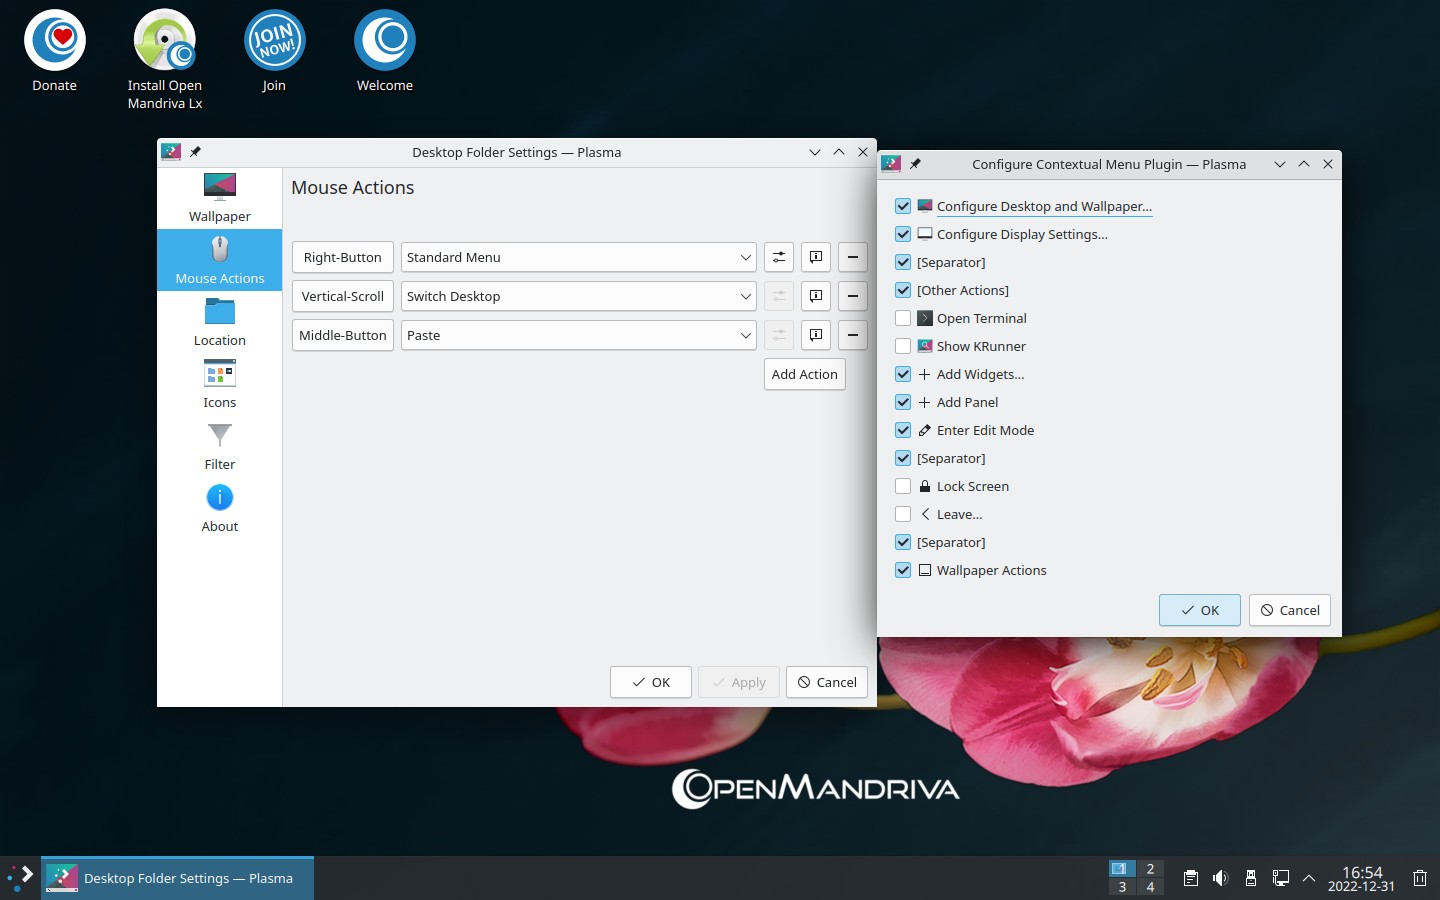Image resolution: width=1440 pixels, height=900 pixels.
Task: Uncheck Configure Desktop and Wallpaper option
Action: coord(903,206)
